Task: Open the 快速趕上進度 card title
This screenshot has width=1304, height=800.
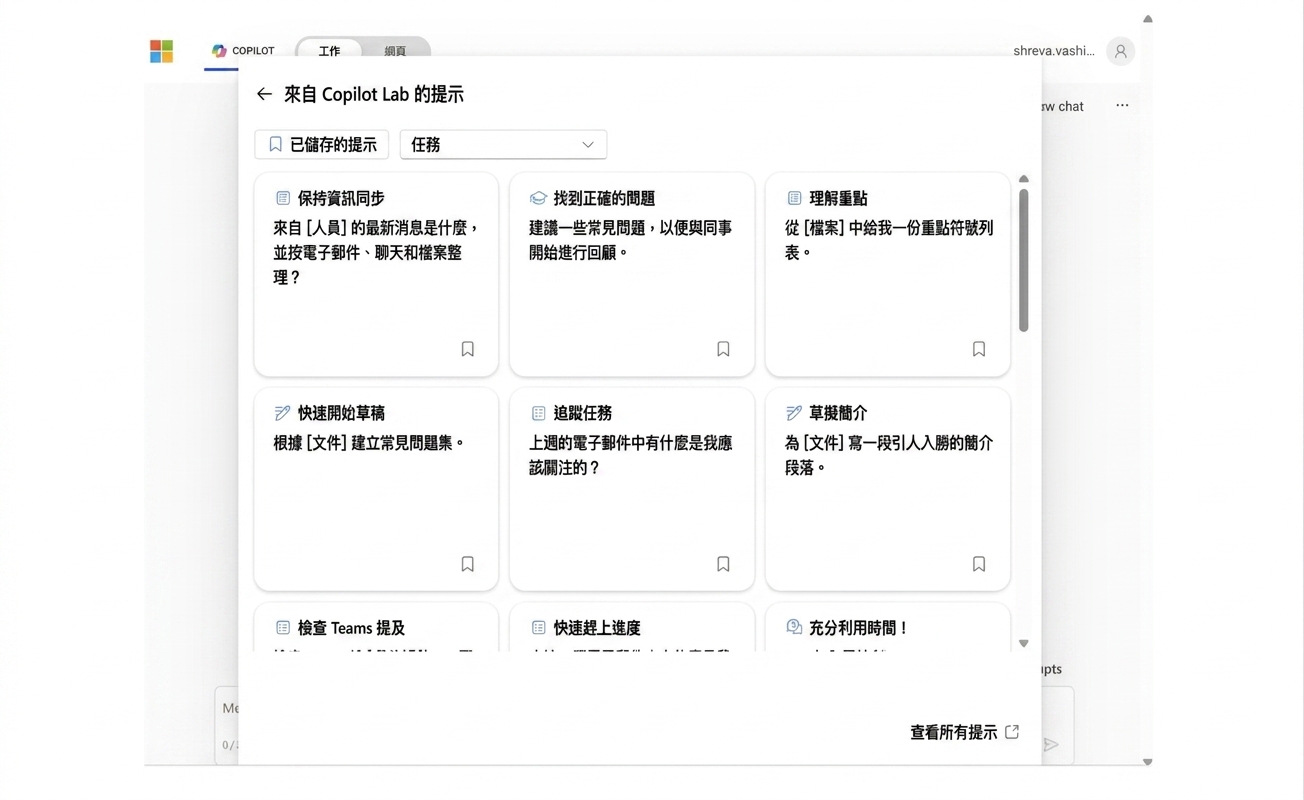Action: point(597,628)
